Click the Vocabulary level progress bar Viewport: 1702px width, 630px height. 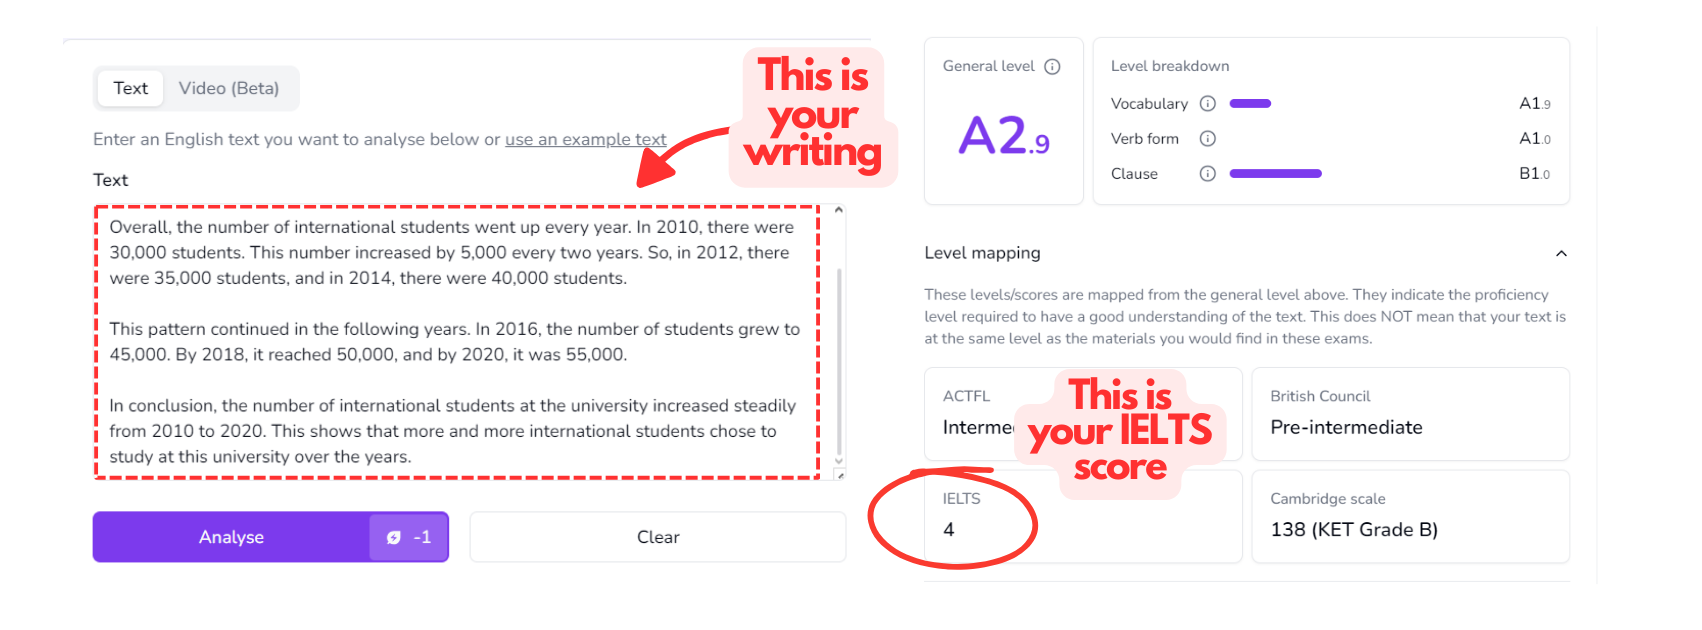[x=1250, y=103]
